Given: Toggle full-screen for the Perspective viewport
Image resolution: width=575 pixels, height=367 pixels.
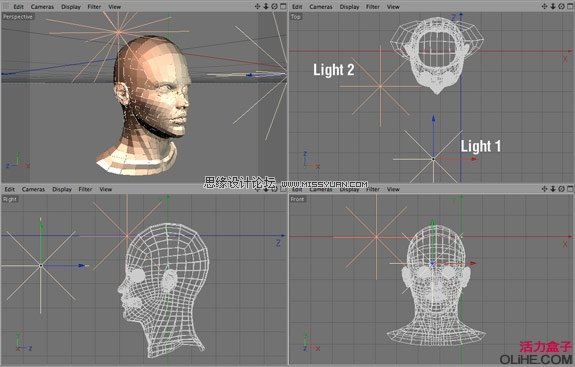Looking at the screenshot, I should pos(283,6).
